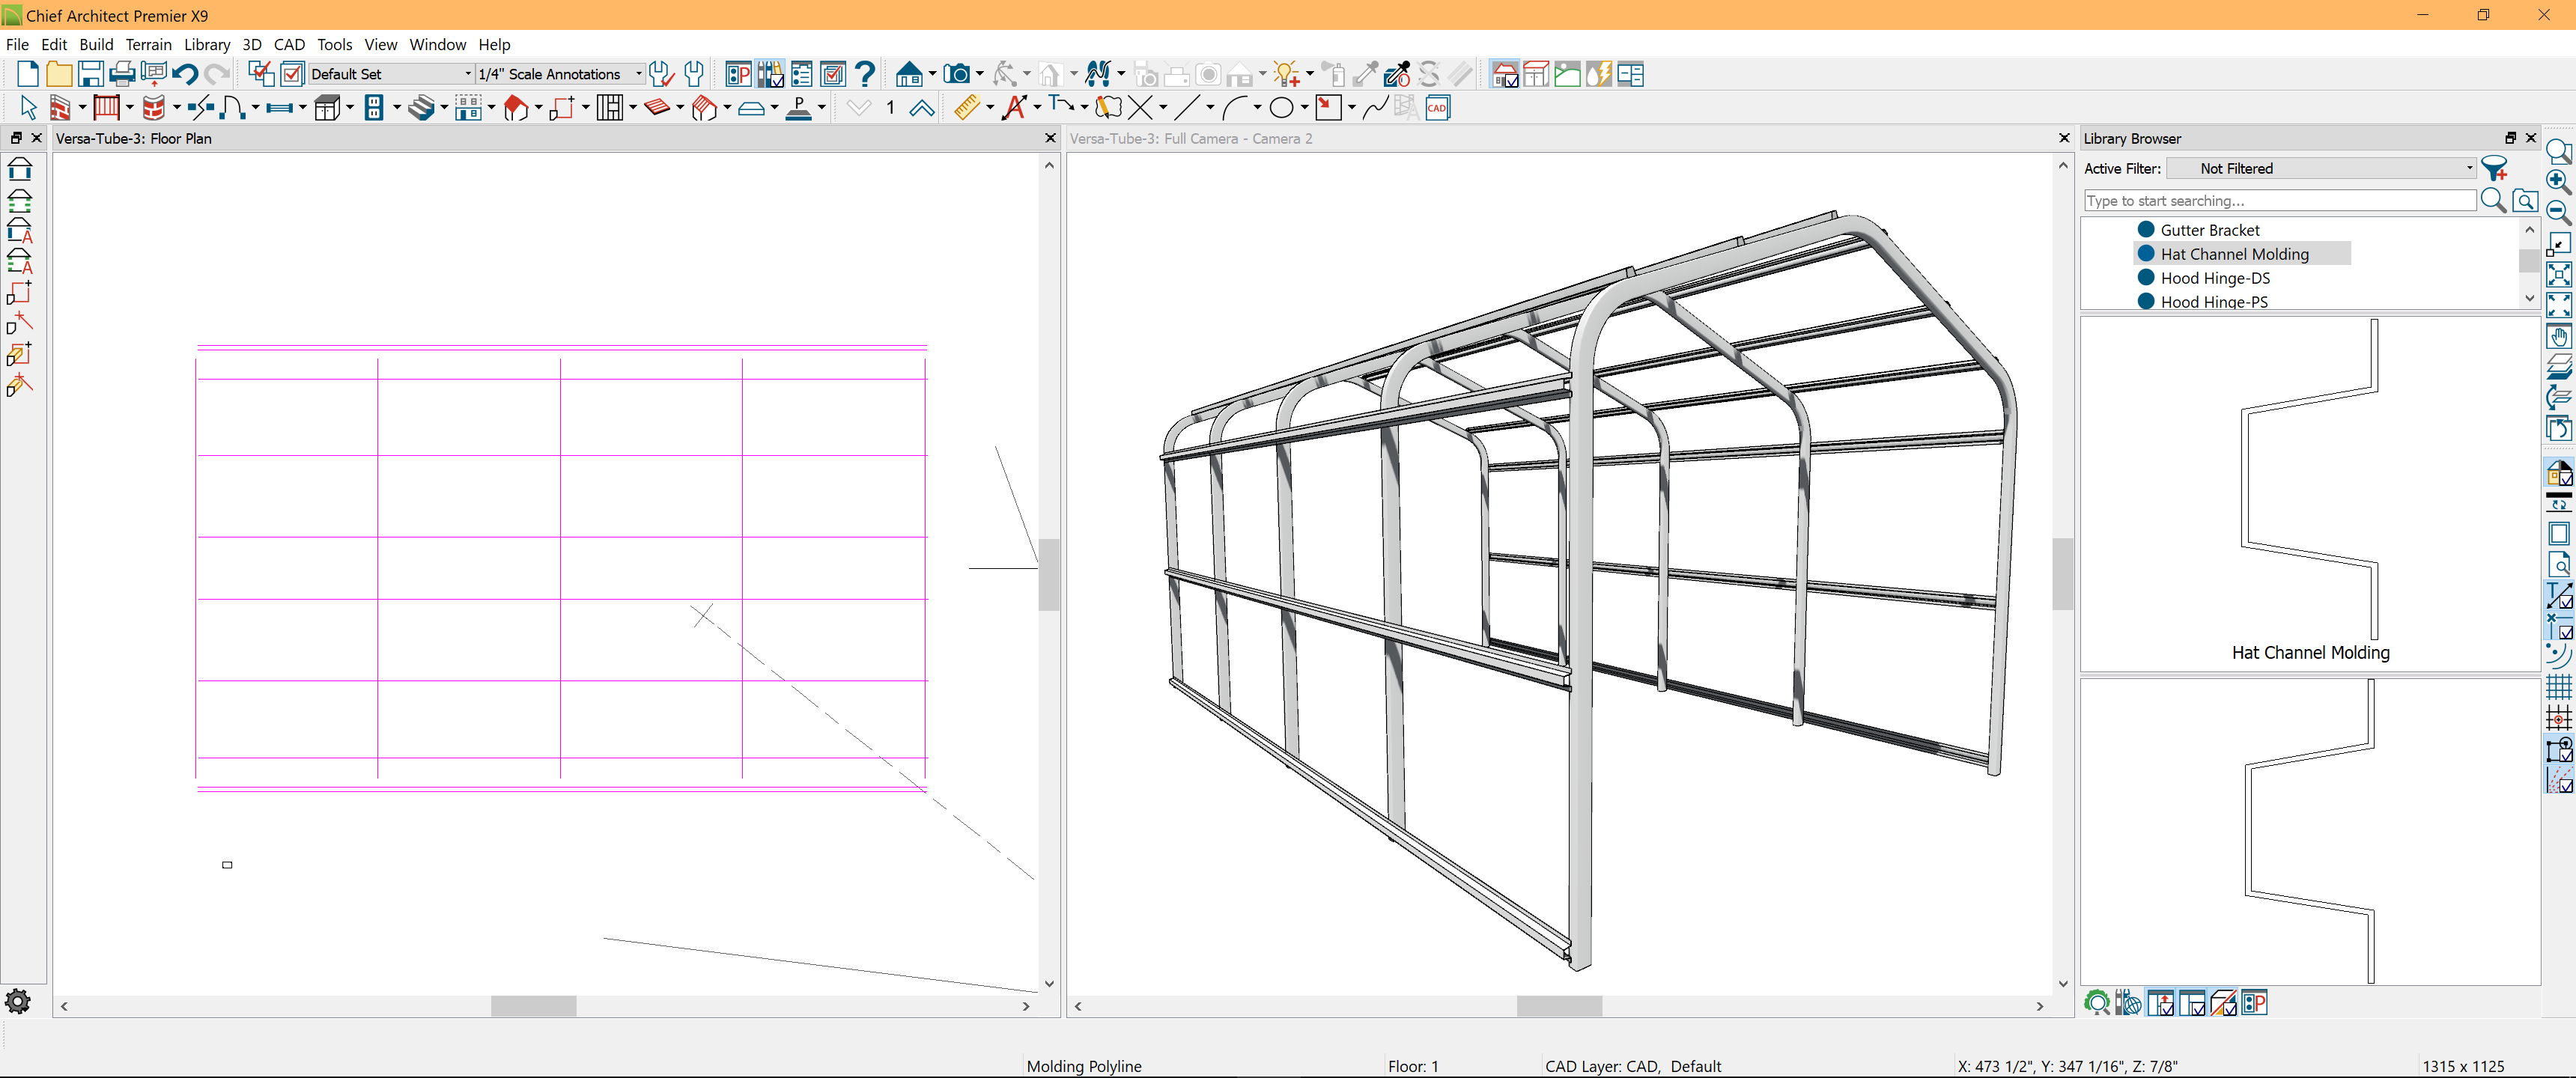Open the CAD menu
Image resolution: width=2576 pixels, height=1078 pixels.
coord(289,44)
